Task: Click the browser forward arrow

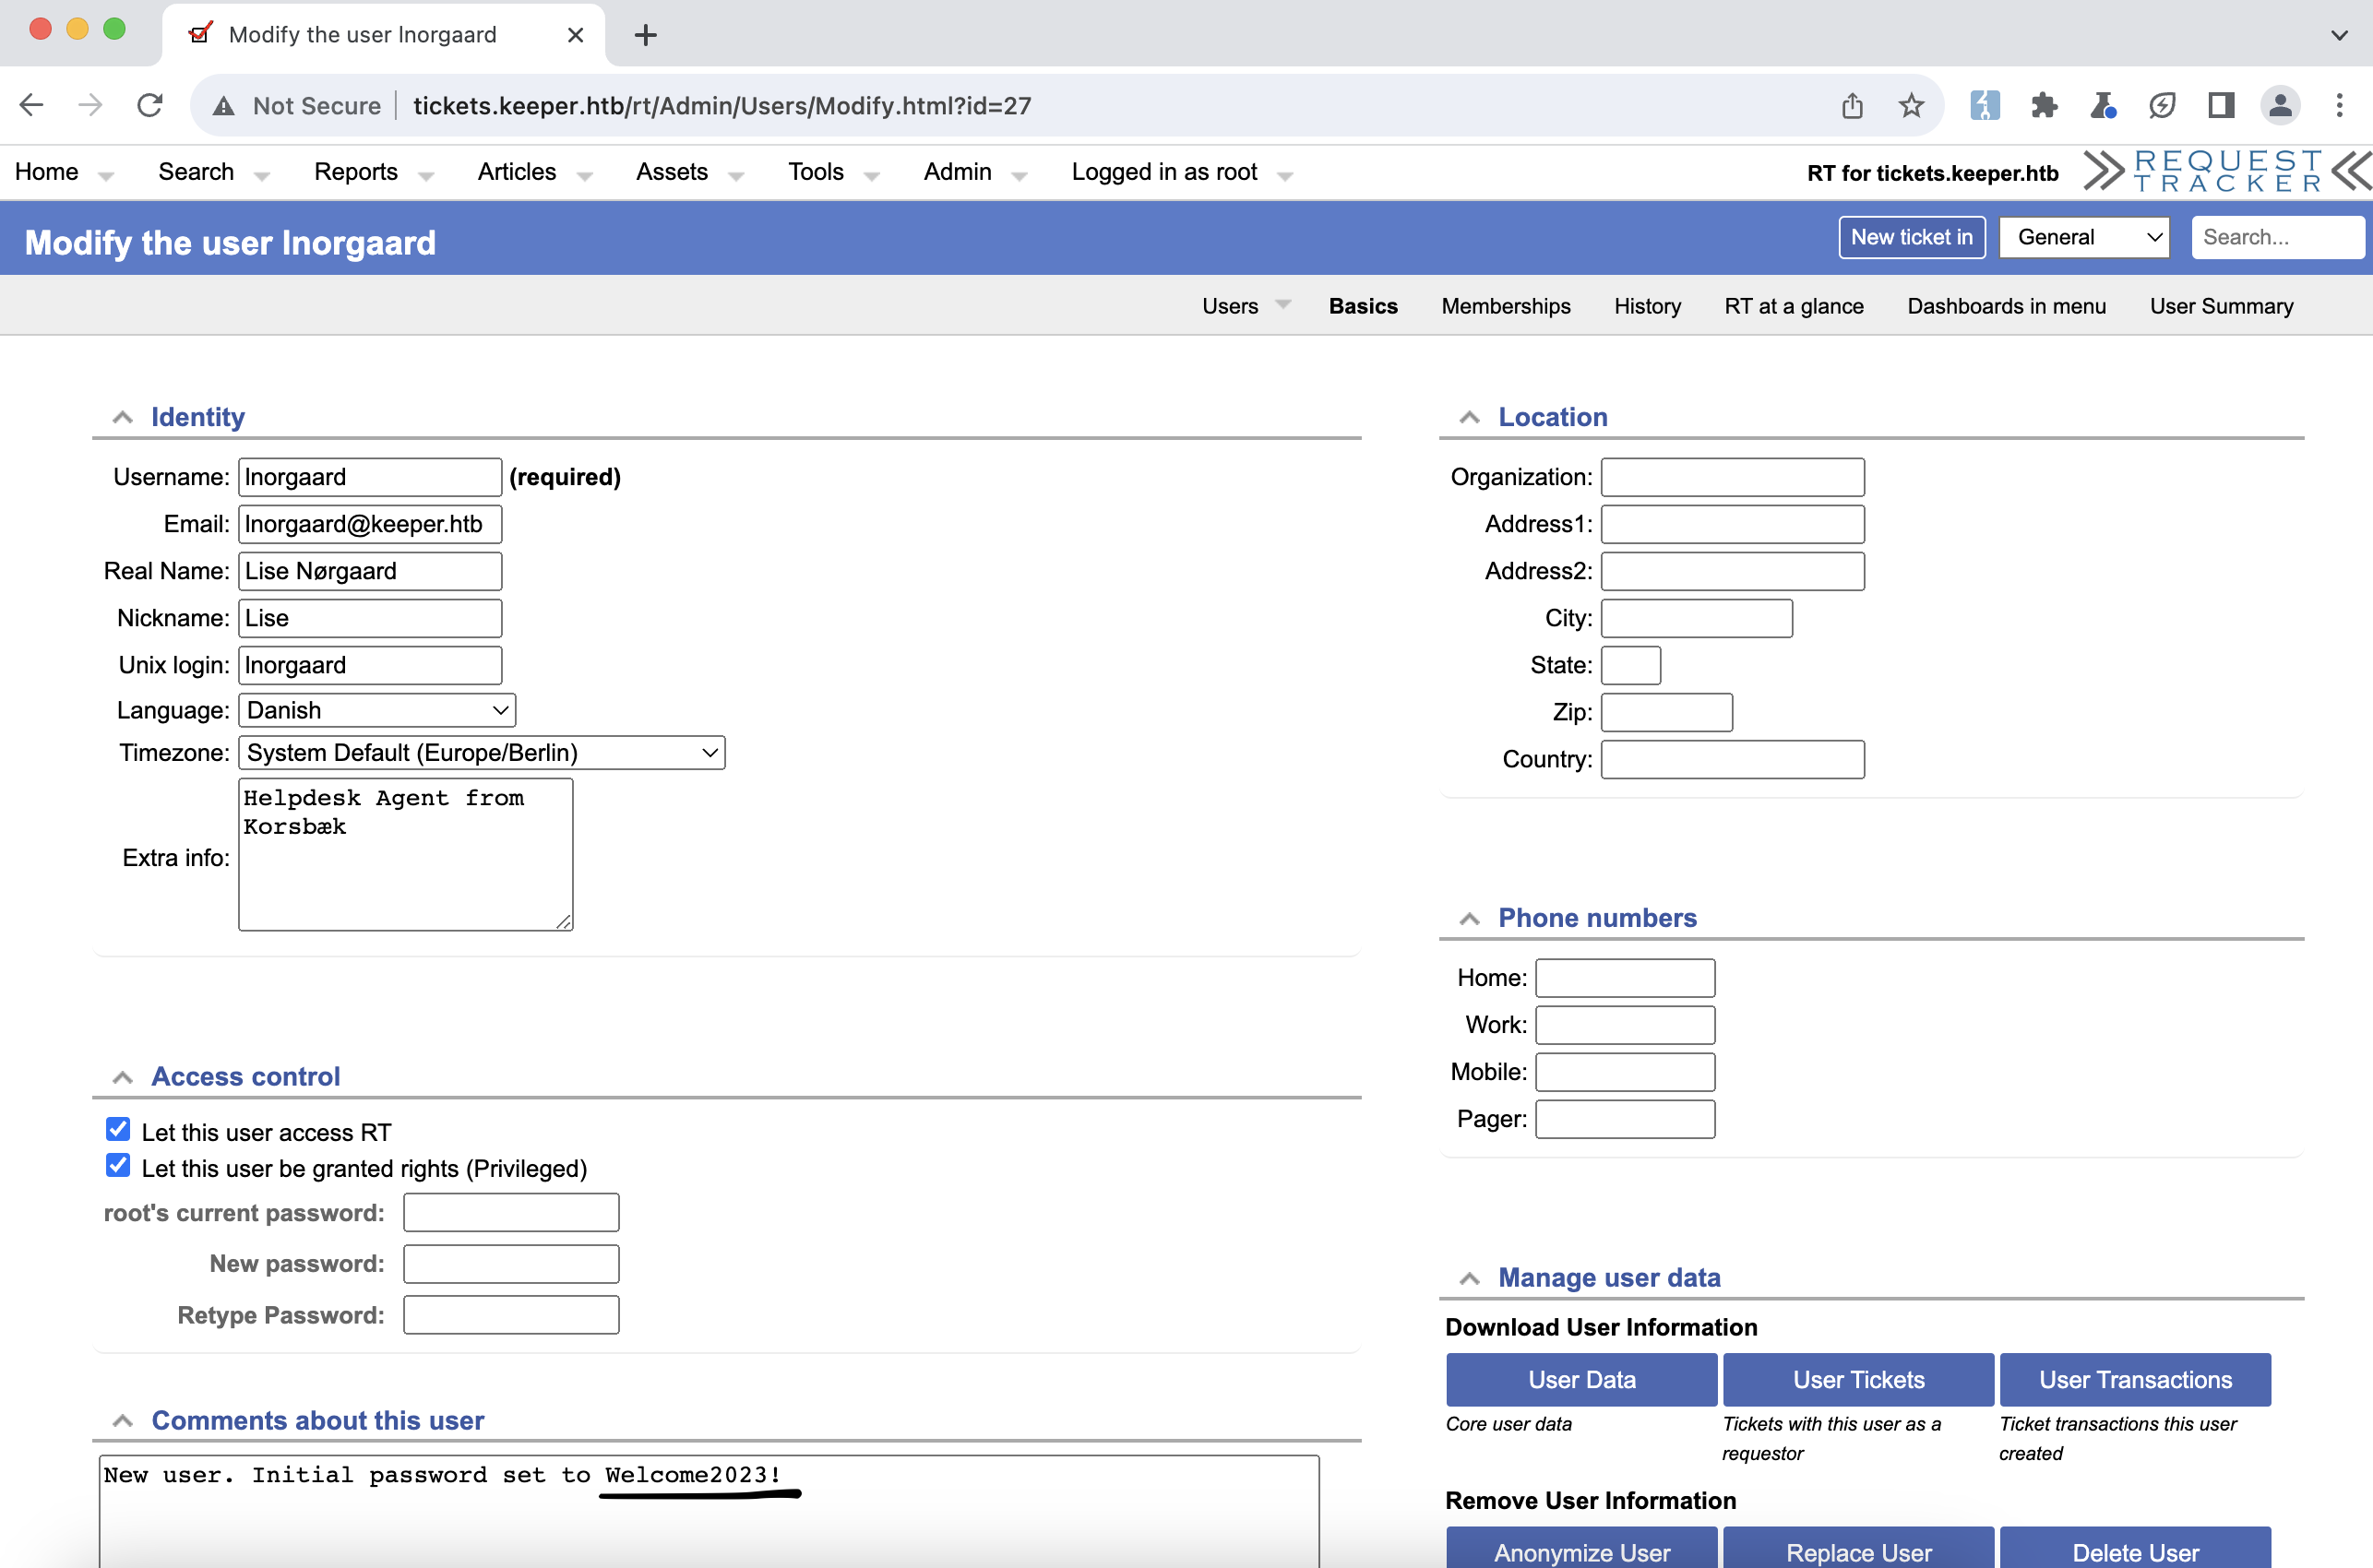Action: click(90, 105)
